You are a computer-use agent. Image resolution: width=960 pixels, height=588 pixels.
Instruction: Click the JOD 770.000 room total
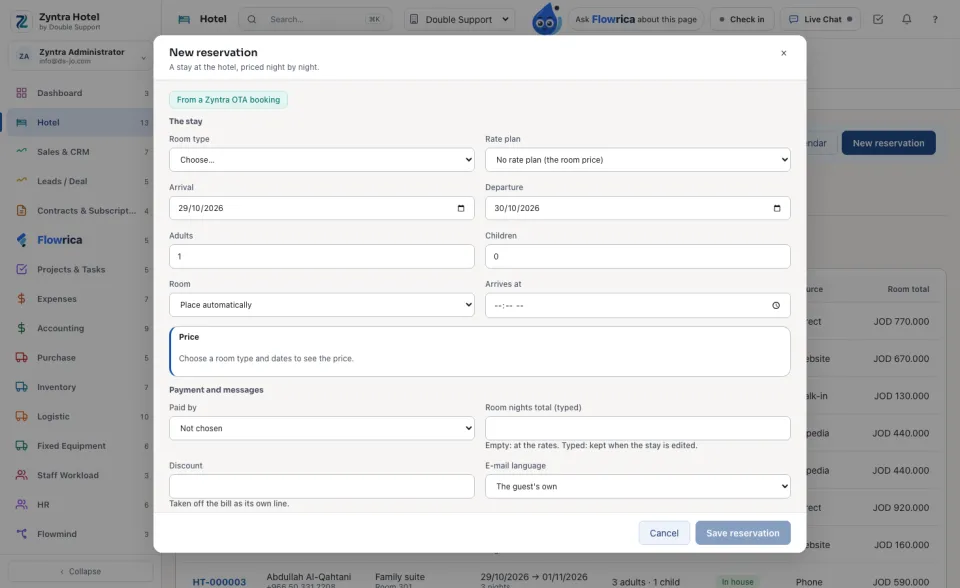pos(901,322)
